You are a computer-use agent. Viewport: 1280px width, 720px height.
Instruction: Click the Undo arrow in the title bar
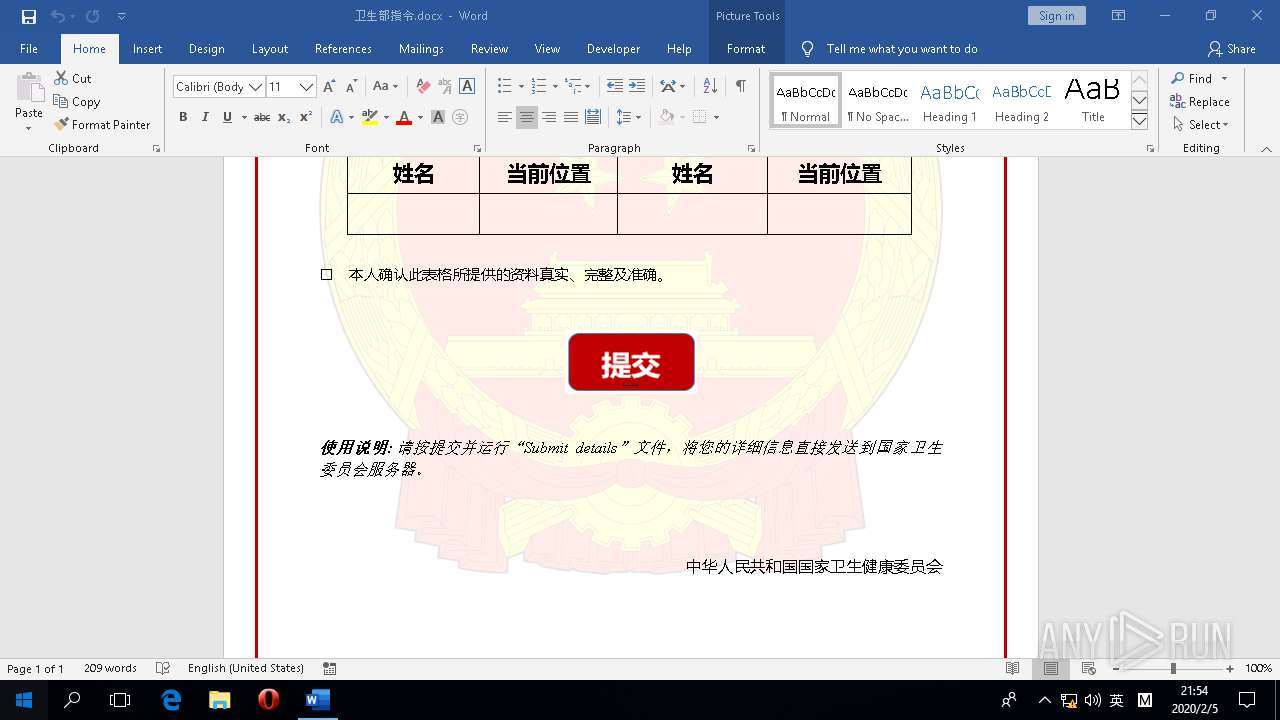pos(57,16)
